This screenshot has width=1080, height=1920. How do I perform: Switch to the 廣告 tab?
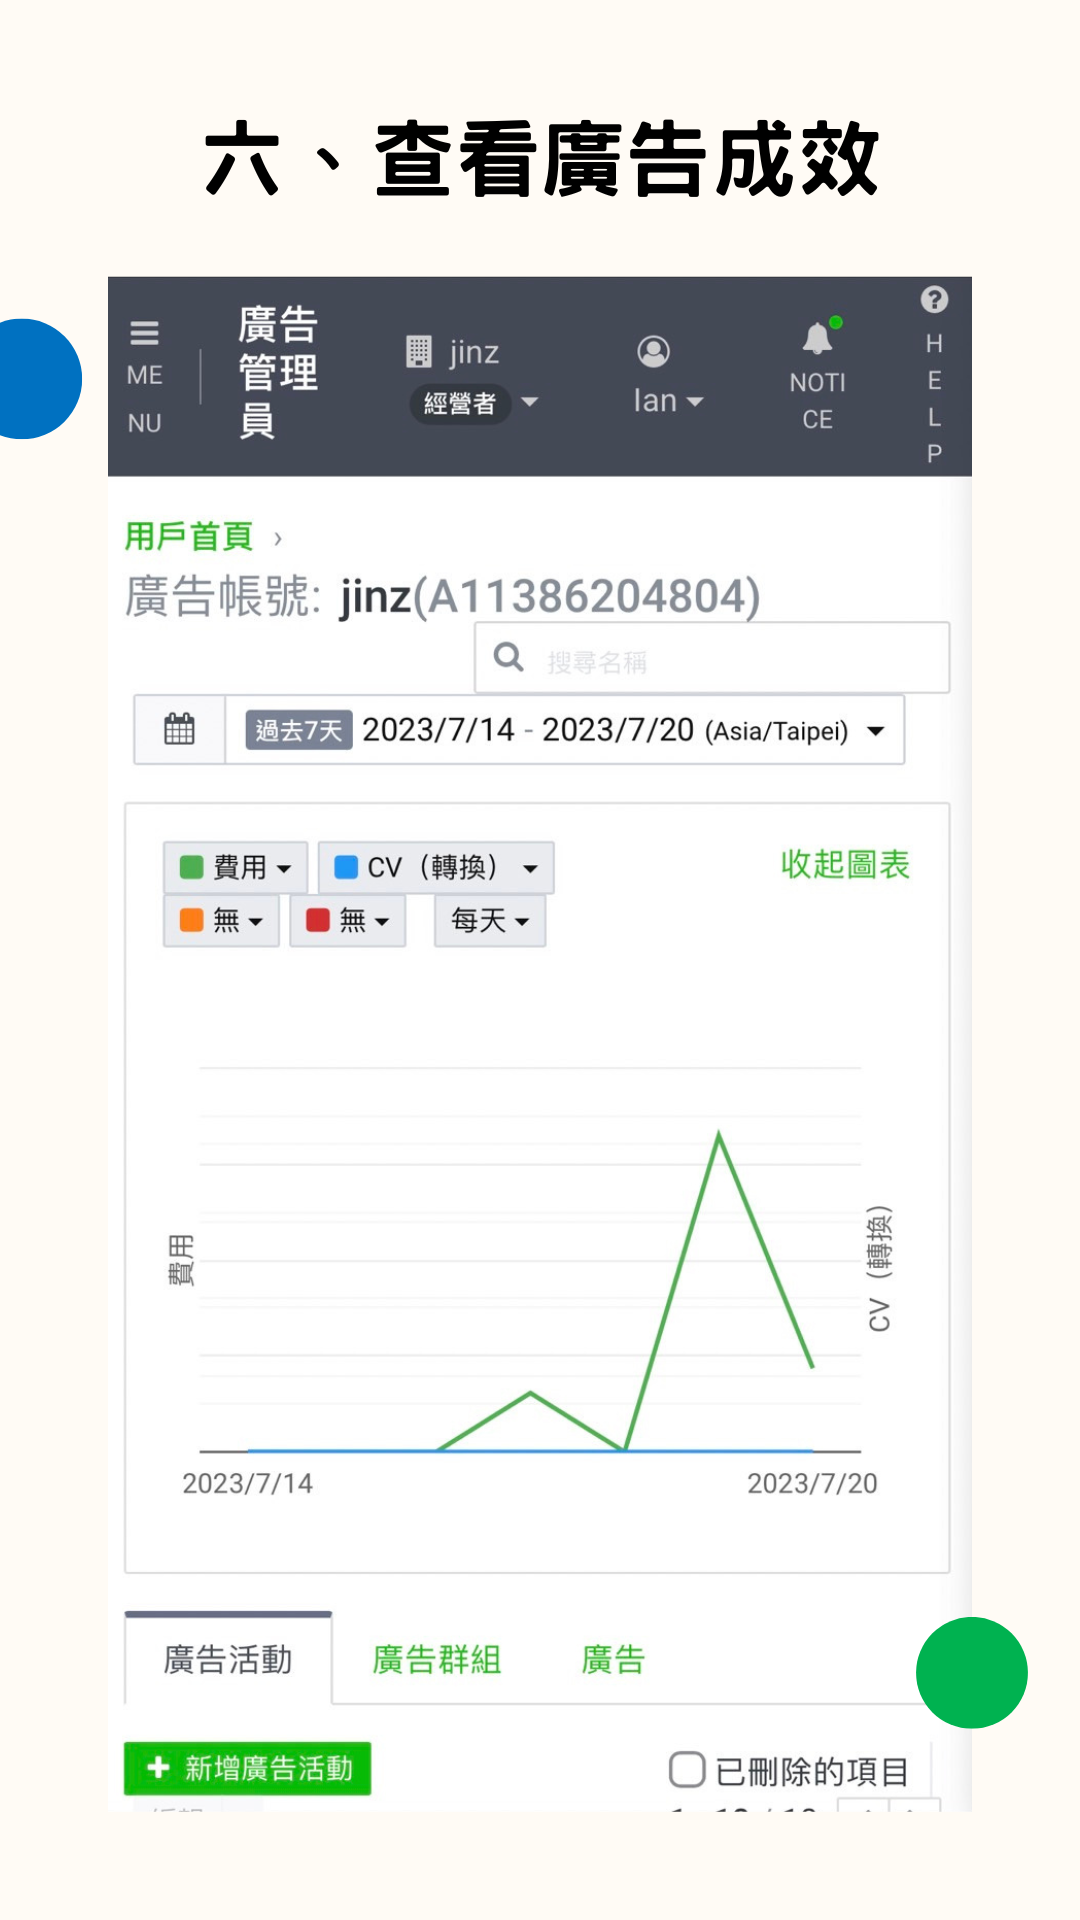(x=613, y=1659)
